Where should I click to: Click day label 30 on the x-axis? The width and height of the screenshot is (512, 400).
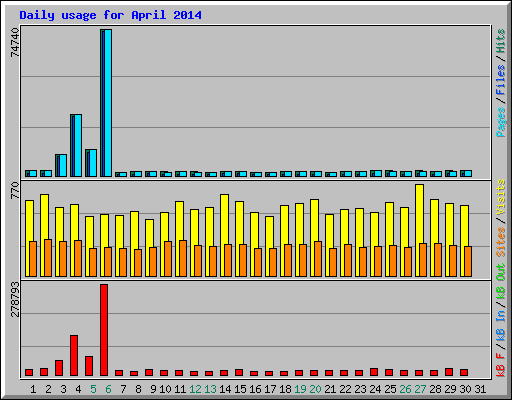coord(465,389)
